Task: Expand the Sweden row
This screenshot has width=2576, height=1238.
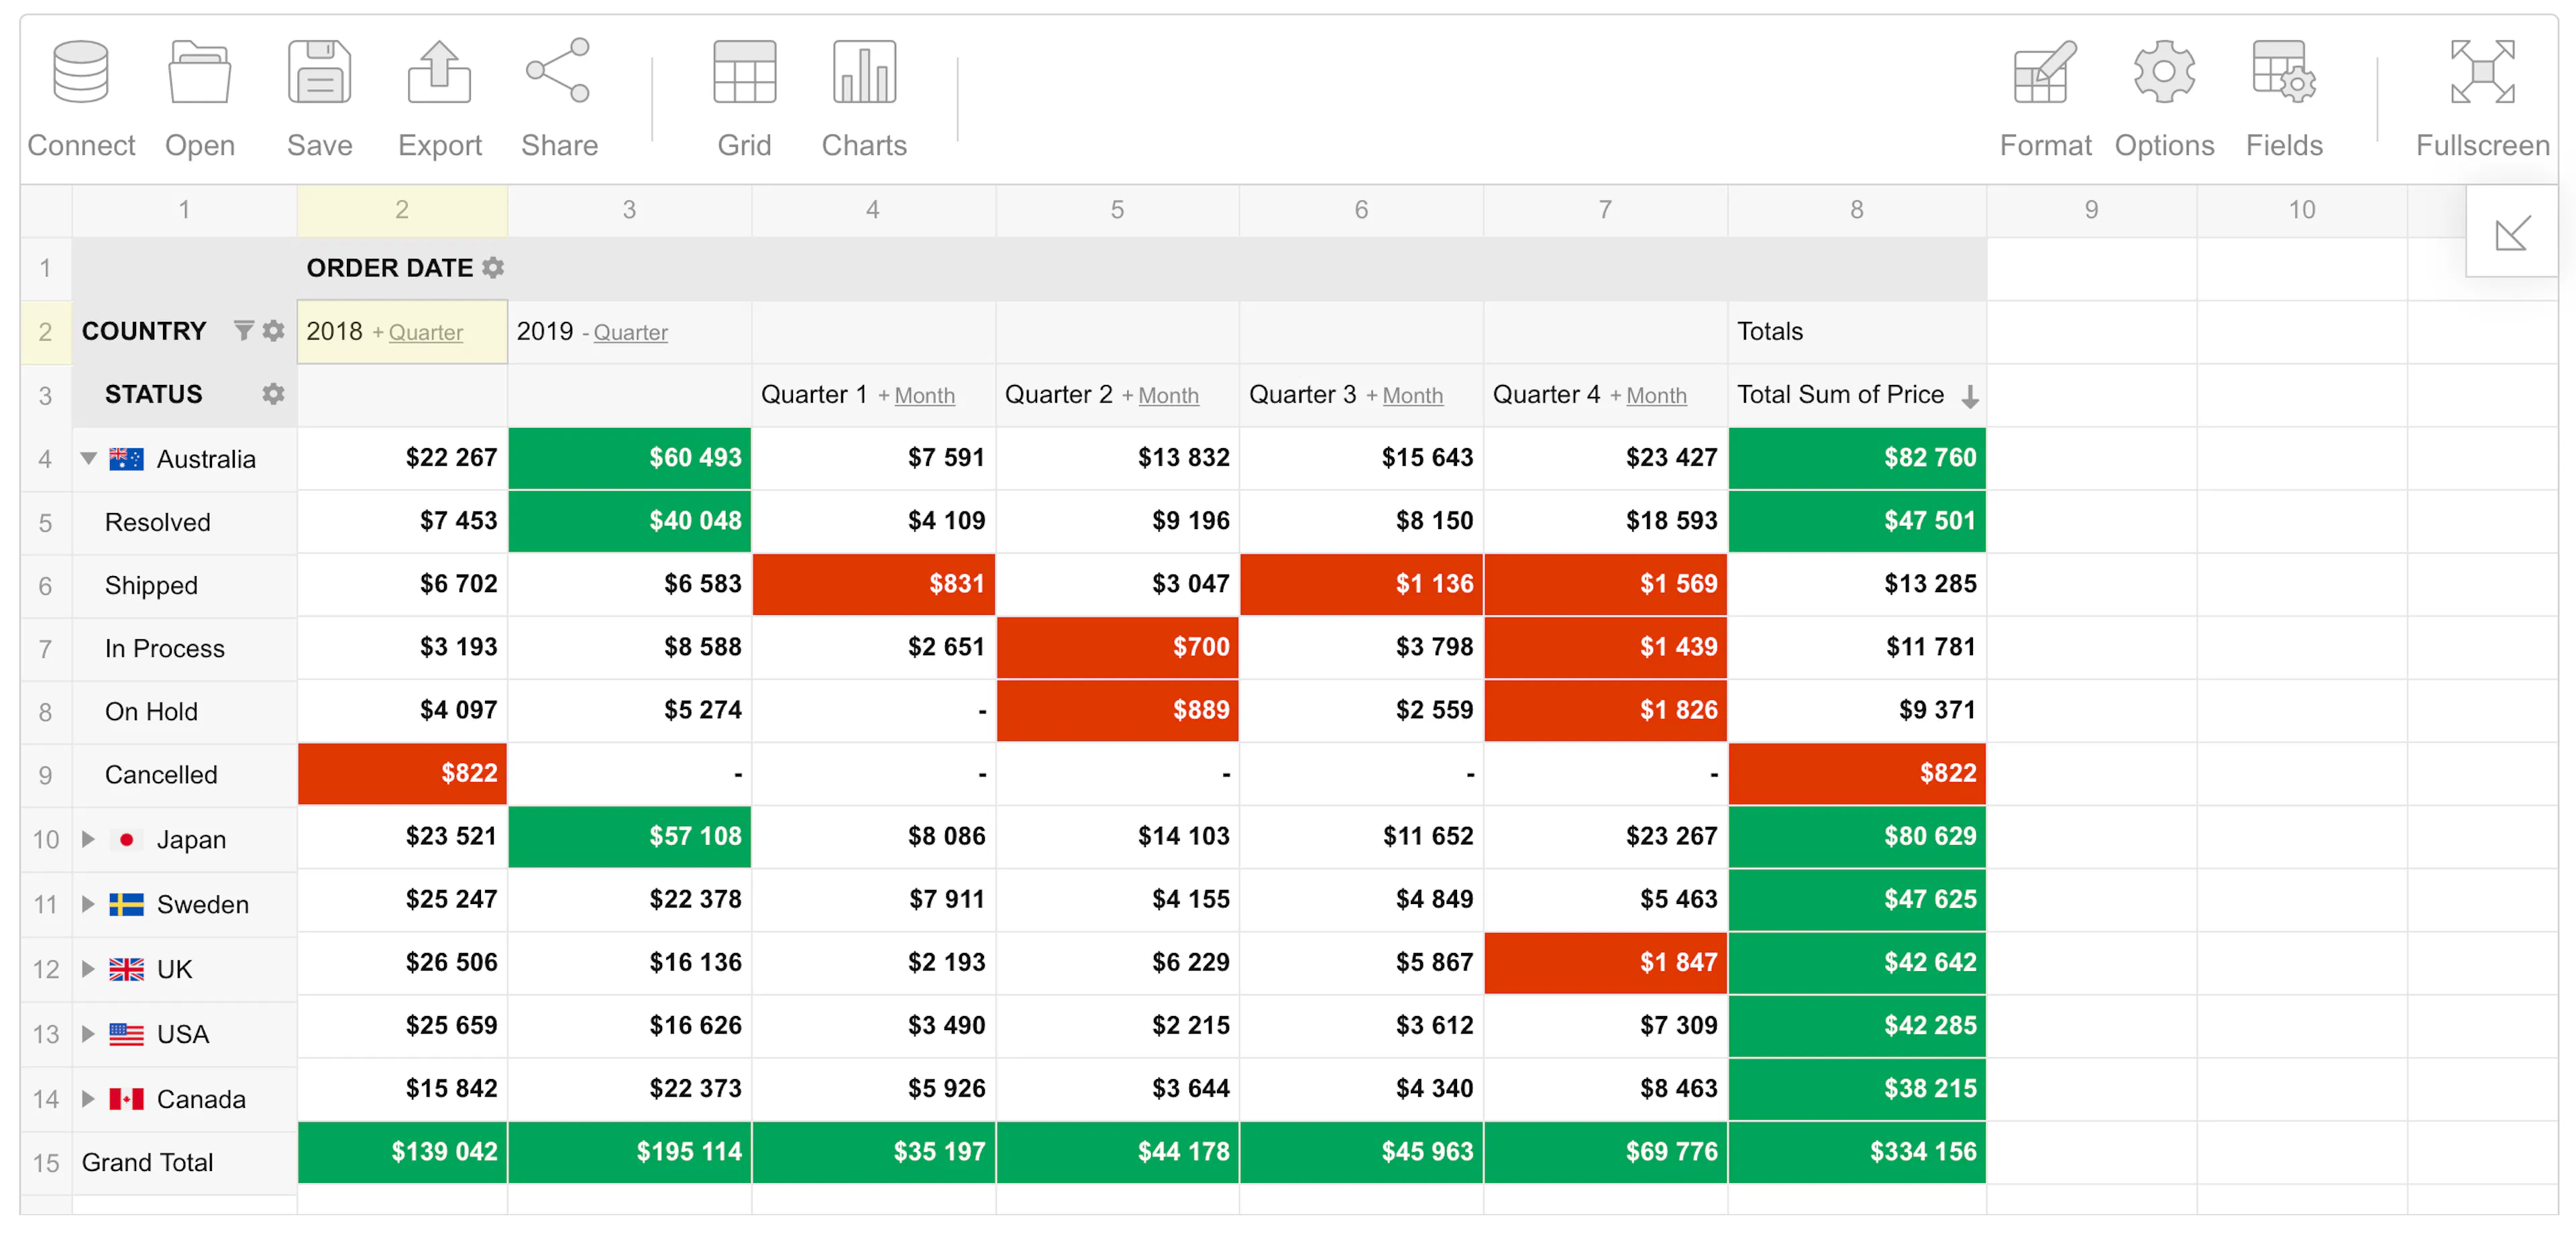Action: tap(88, 904)
